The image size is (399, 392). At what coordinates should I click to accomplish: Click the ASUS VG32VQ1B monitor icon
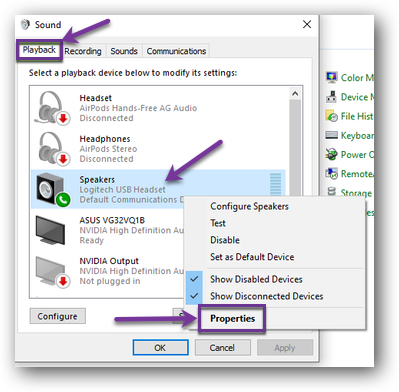tap(50, 230)
